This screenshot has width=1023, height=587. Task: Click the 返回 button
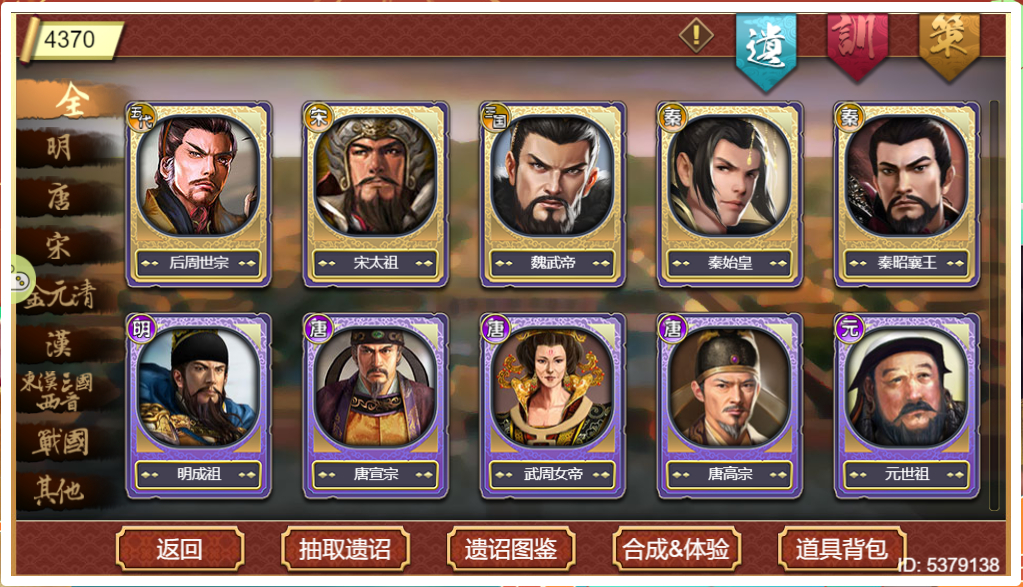click(x=180, y=549)
